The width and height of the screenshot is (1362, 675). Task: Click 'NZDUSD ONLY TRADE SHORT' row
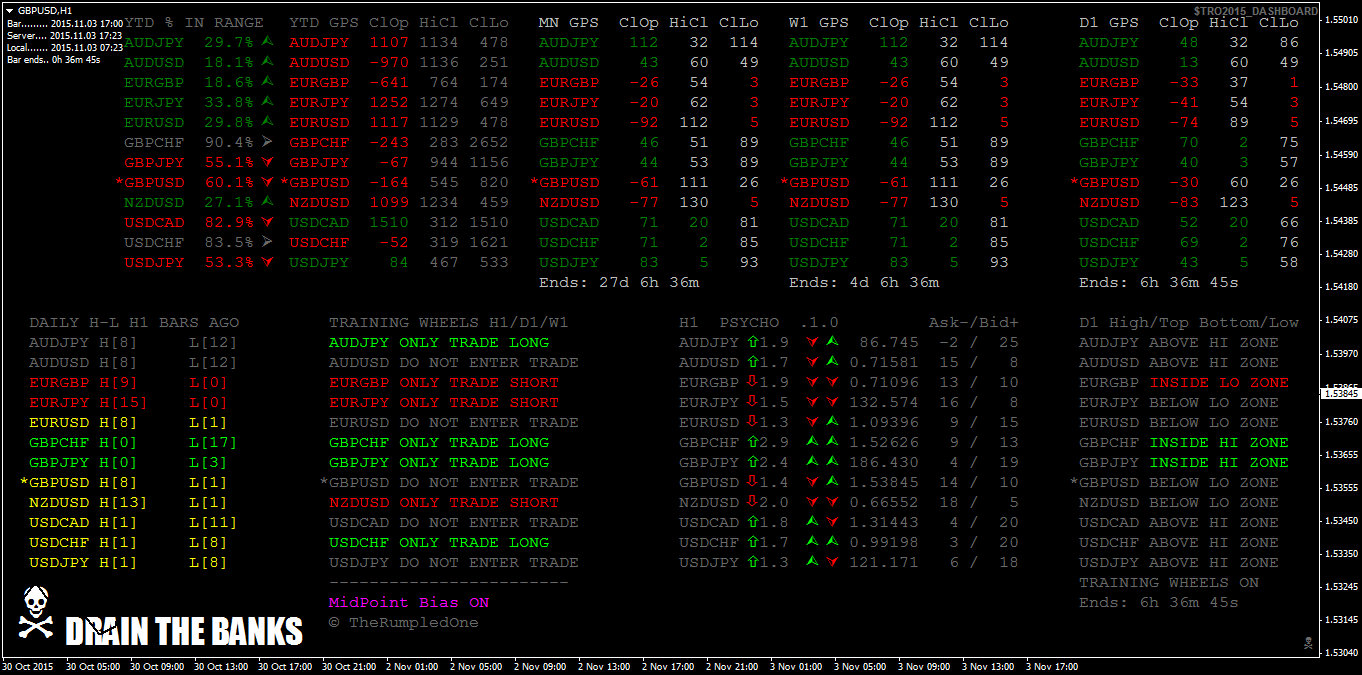(444, 502)
